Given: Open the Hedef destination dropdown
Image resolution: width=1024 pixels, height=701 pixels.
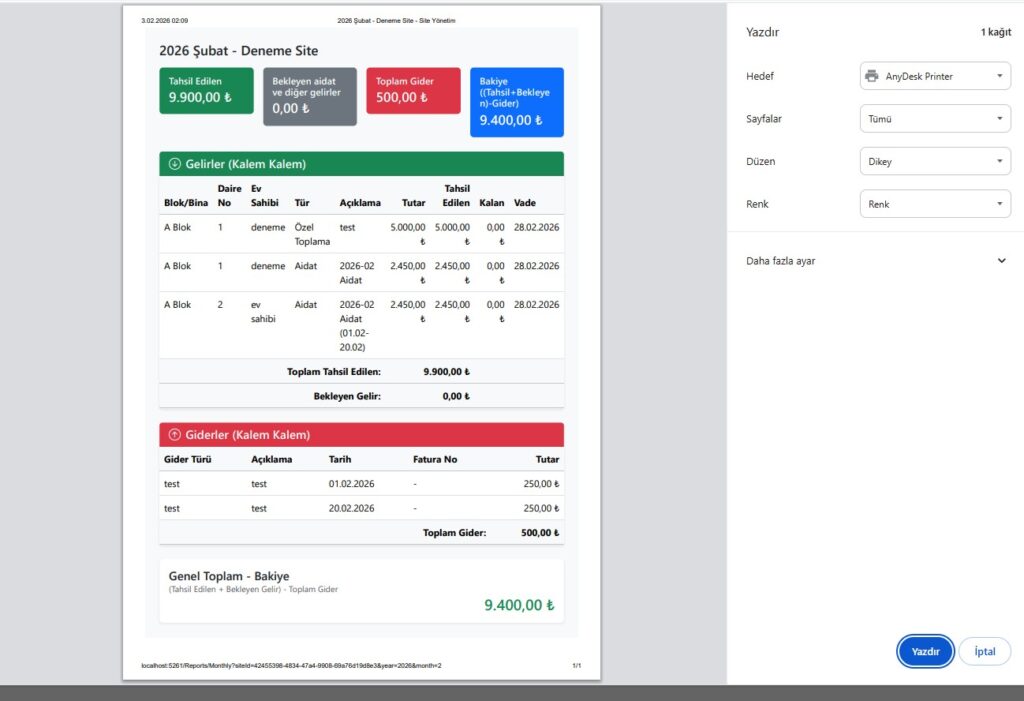Looking at the screenshot, I should (x=935, y=76).
